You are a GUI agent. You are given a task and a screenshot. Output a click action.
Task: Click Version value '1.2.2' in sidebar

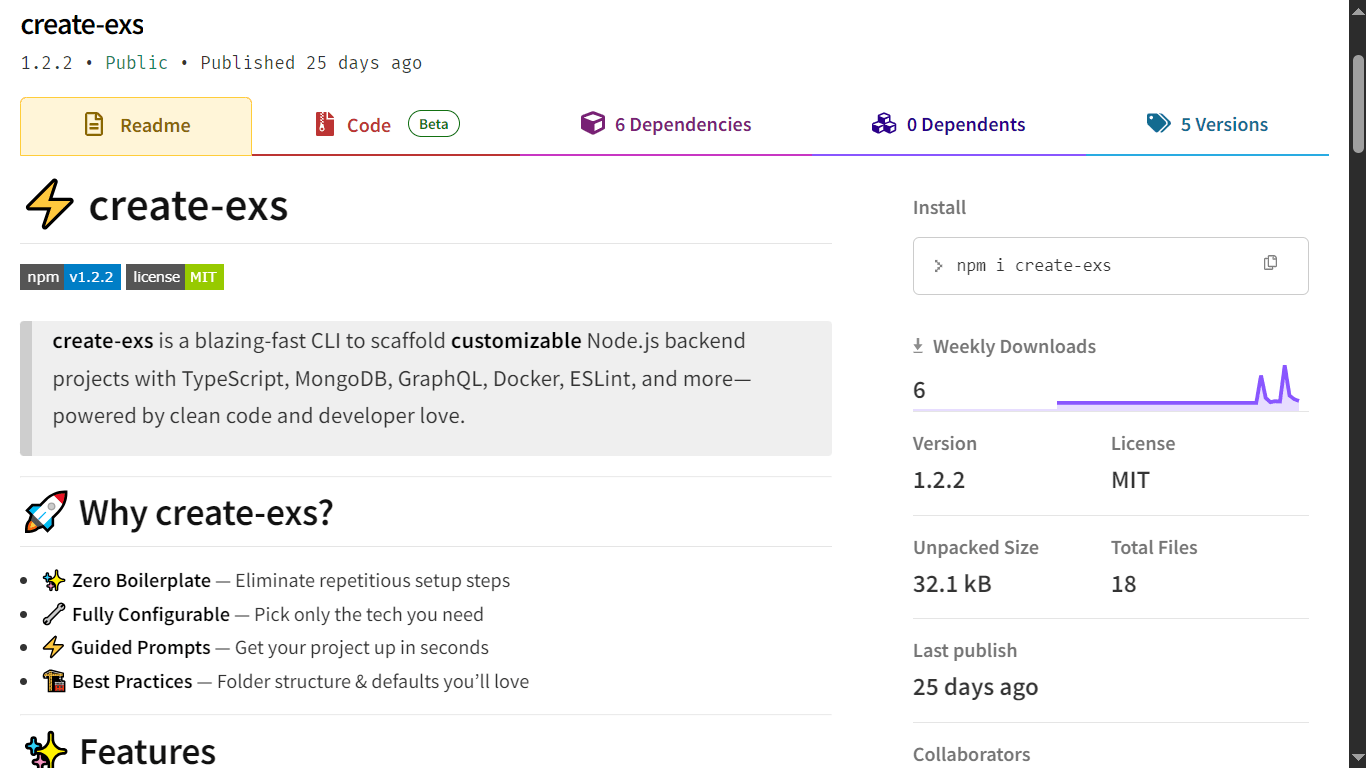(x=939, y=480)
